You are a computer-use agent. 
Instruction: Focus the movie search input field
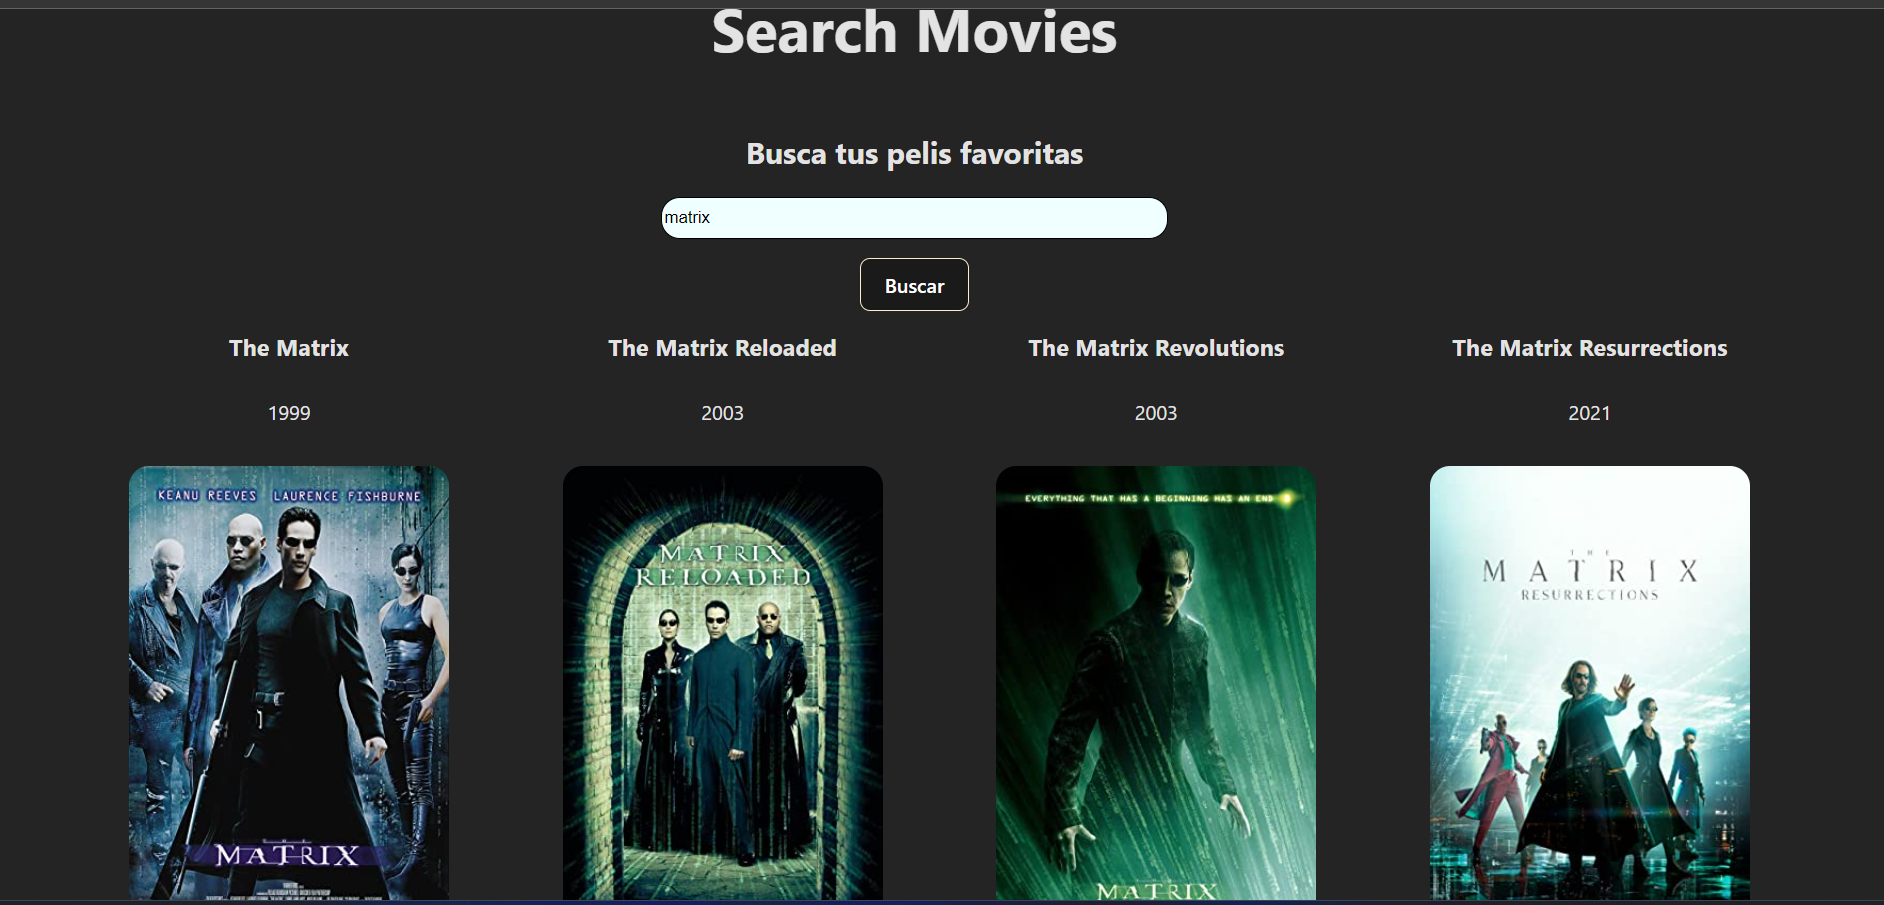(914, 218)
